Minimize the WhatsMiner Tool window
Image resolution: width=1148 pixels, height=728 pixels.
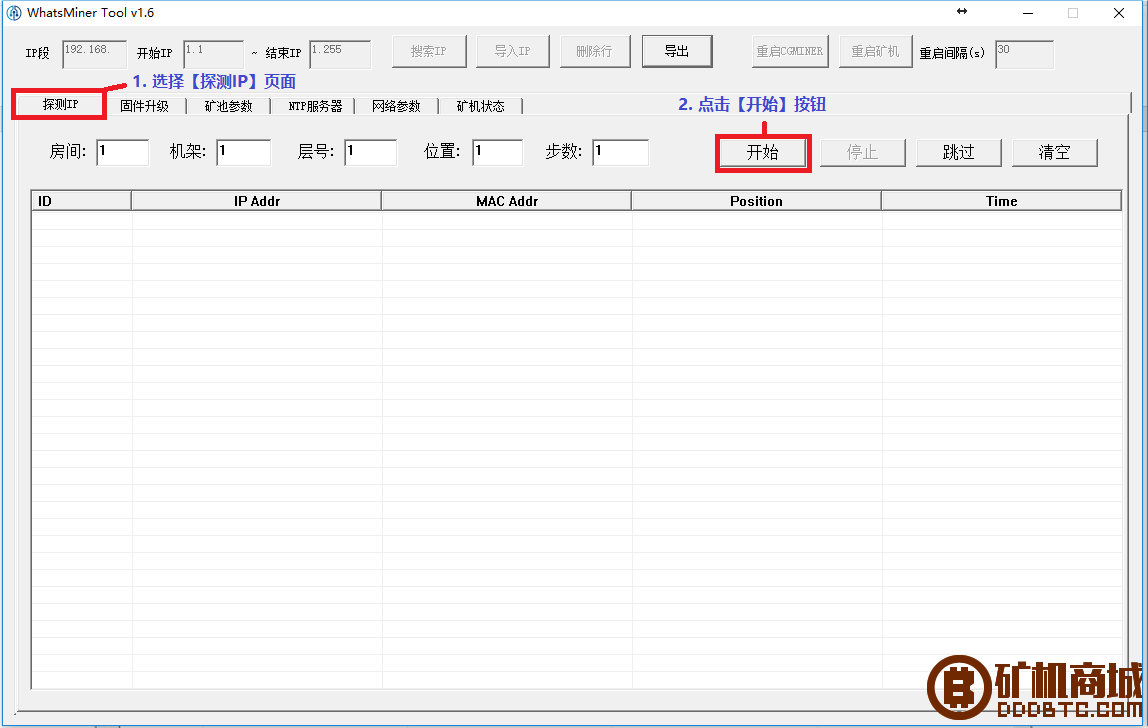(1028, 13)
